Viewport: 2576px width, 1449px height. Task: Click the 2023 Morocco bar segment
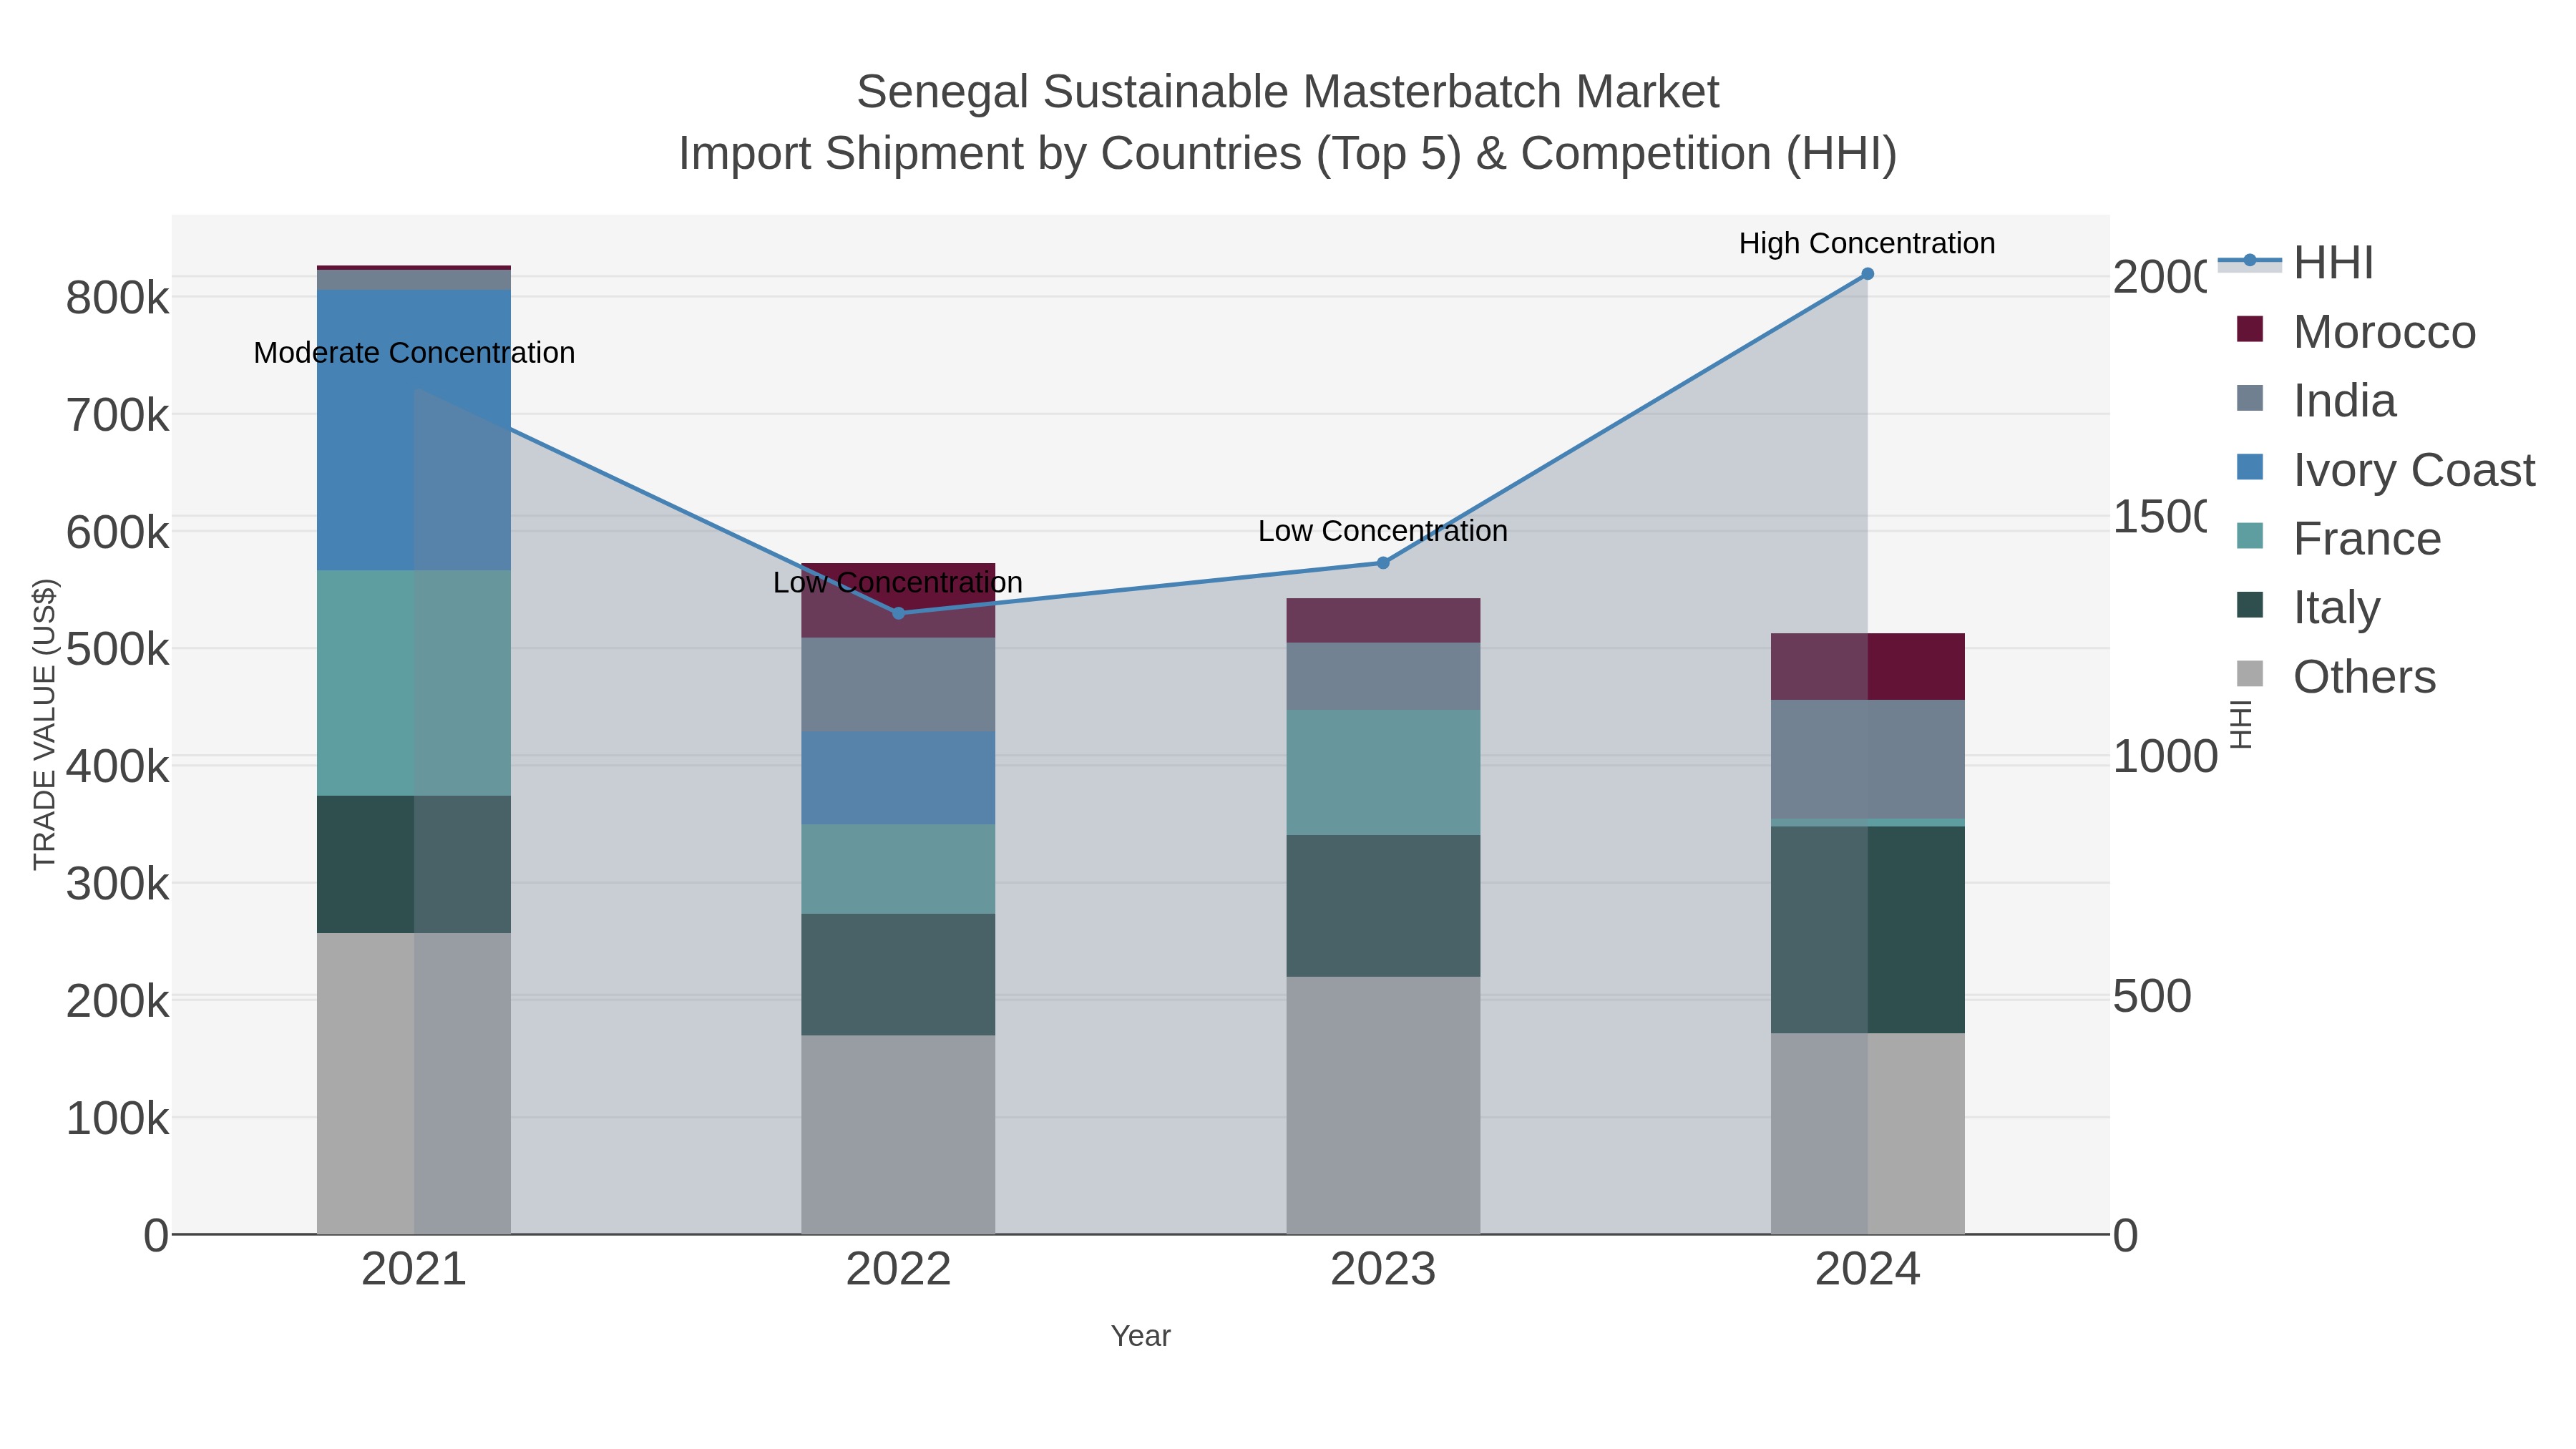coord(1383,621)
